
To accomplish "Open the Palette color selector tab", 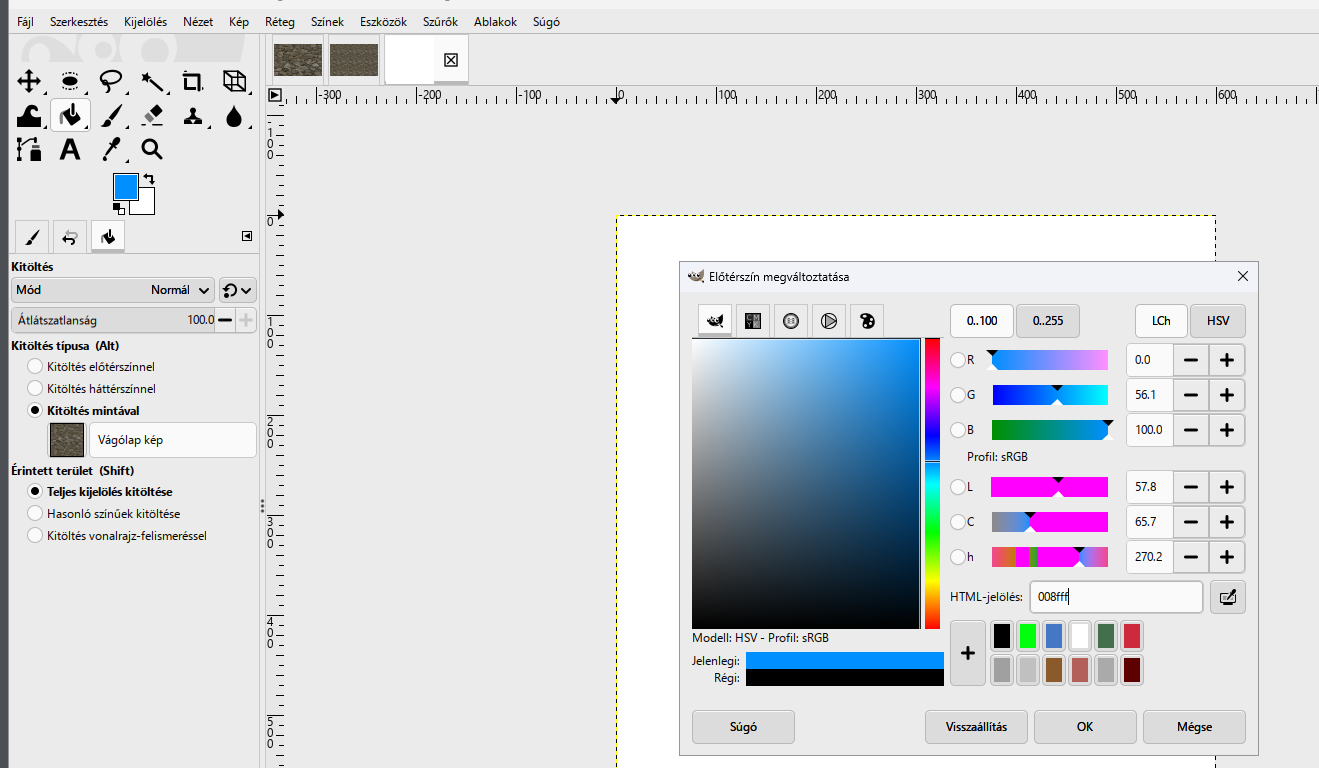I will pyautogui.click(x=867, y=321).
